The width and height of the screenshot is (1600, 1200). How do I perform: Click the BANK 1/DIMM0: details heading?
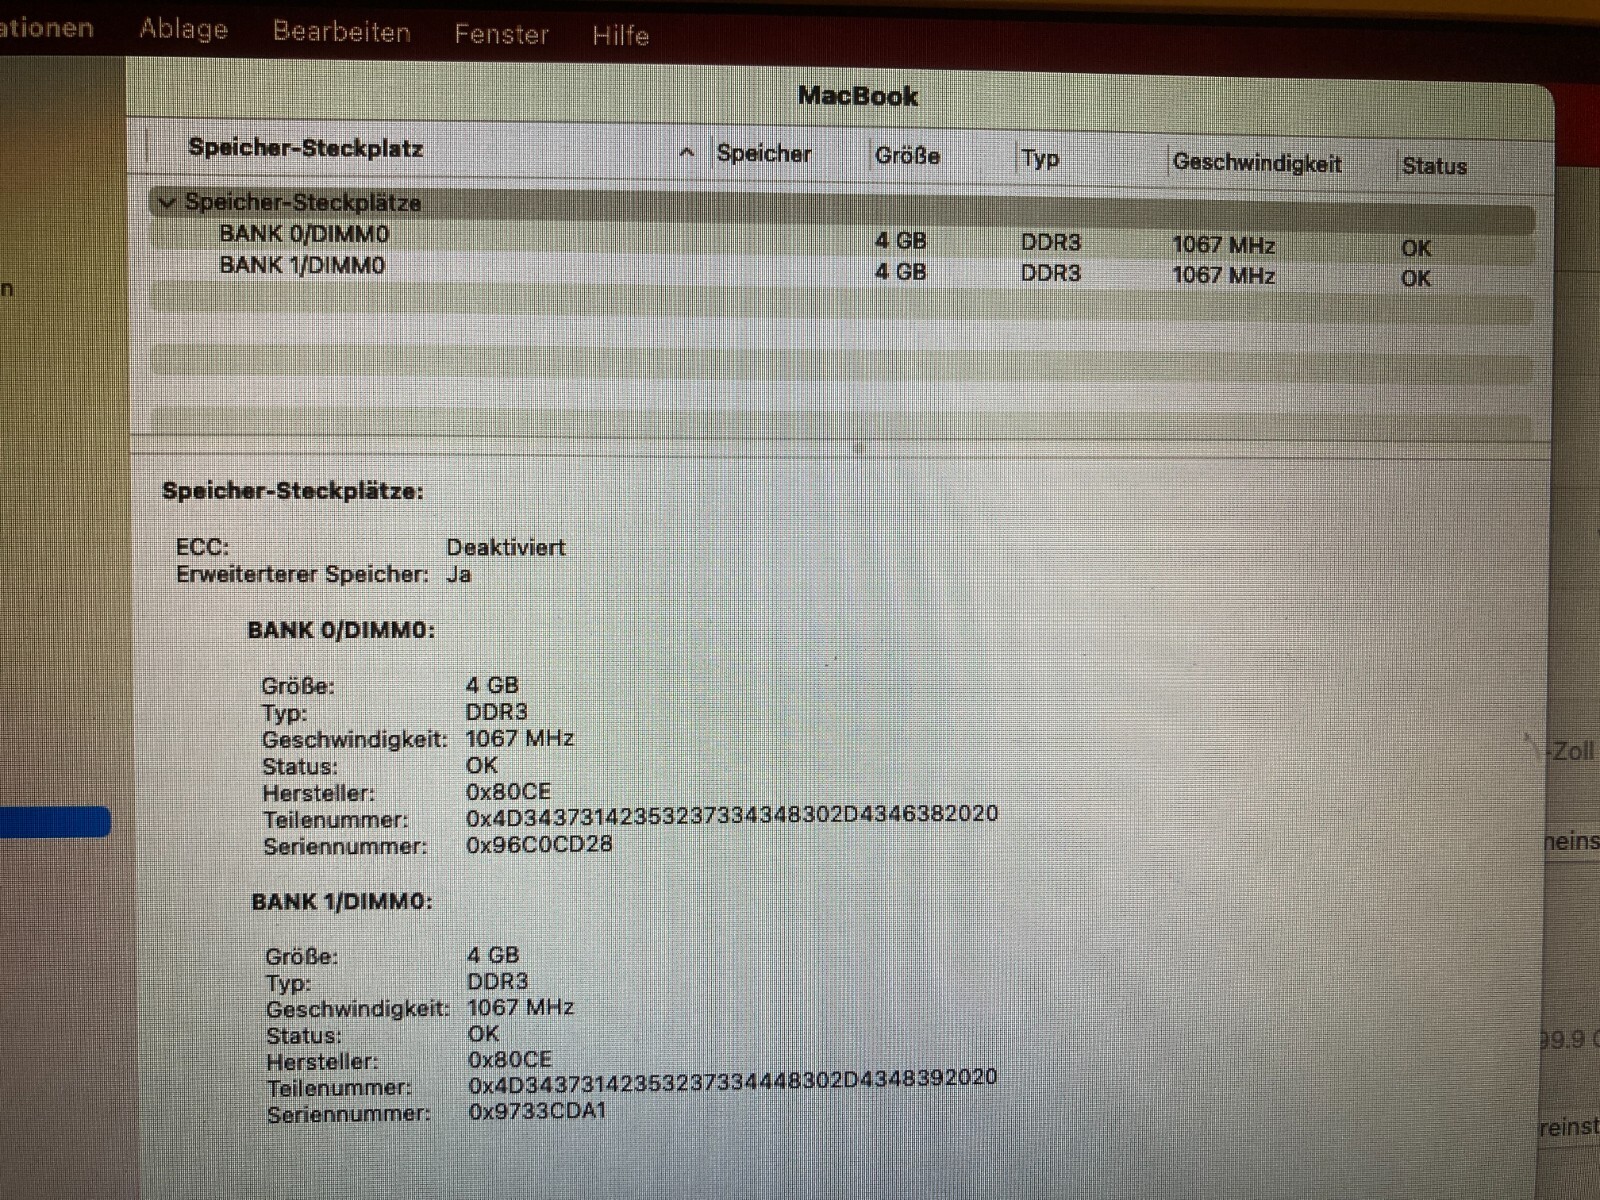pos(341,901)
